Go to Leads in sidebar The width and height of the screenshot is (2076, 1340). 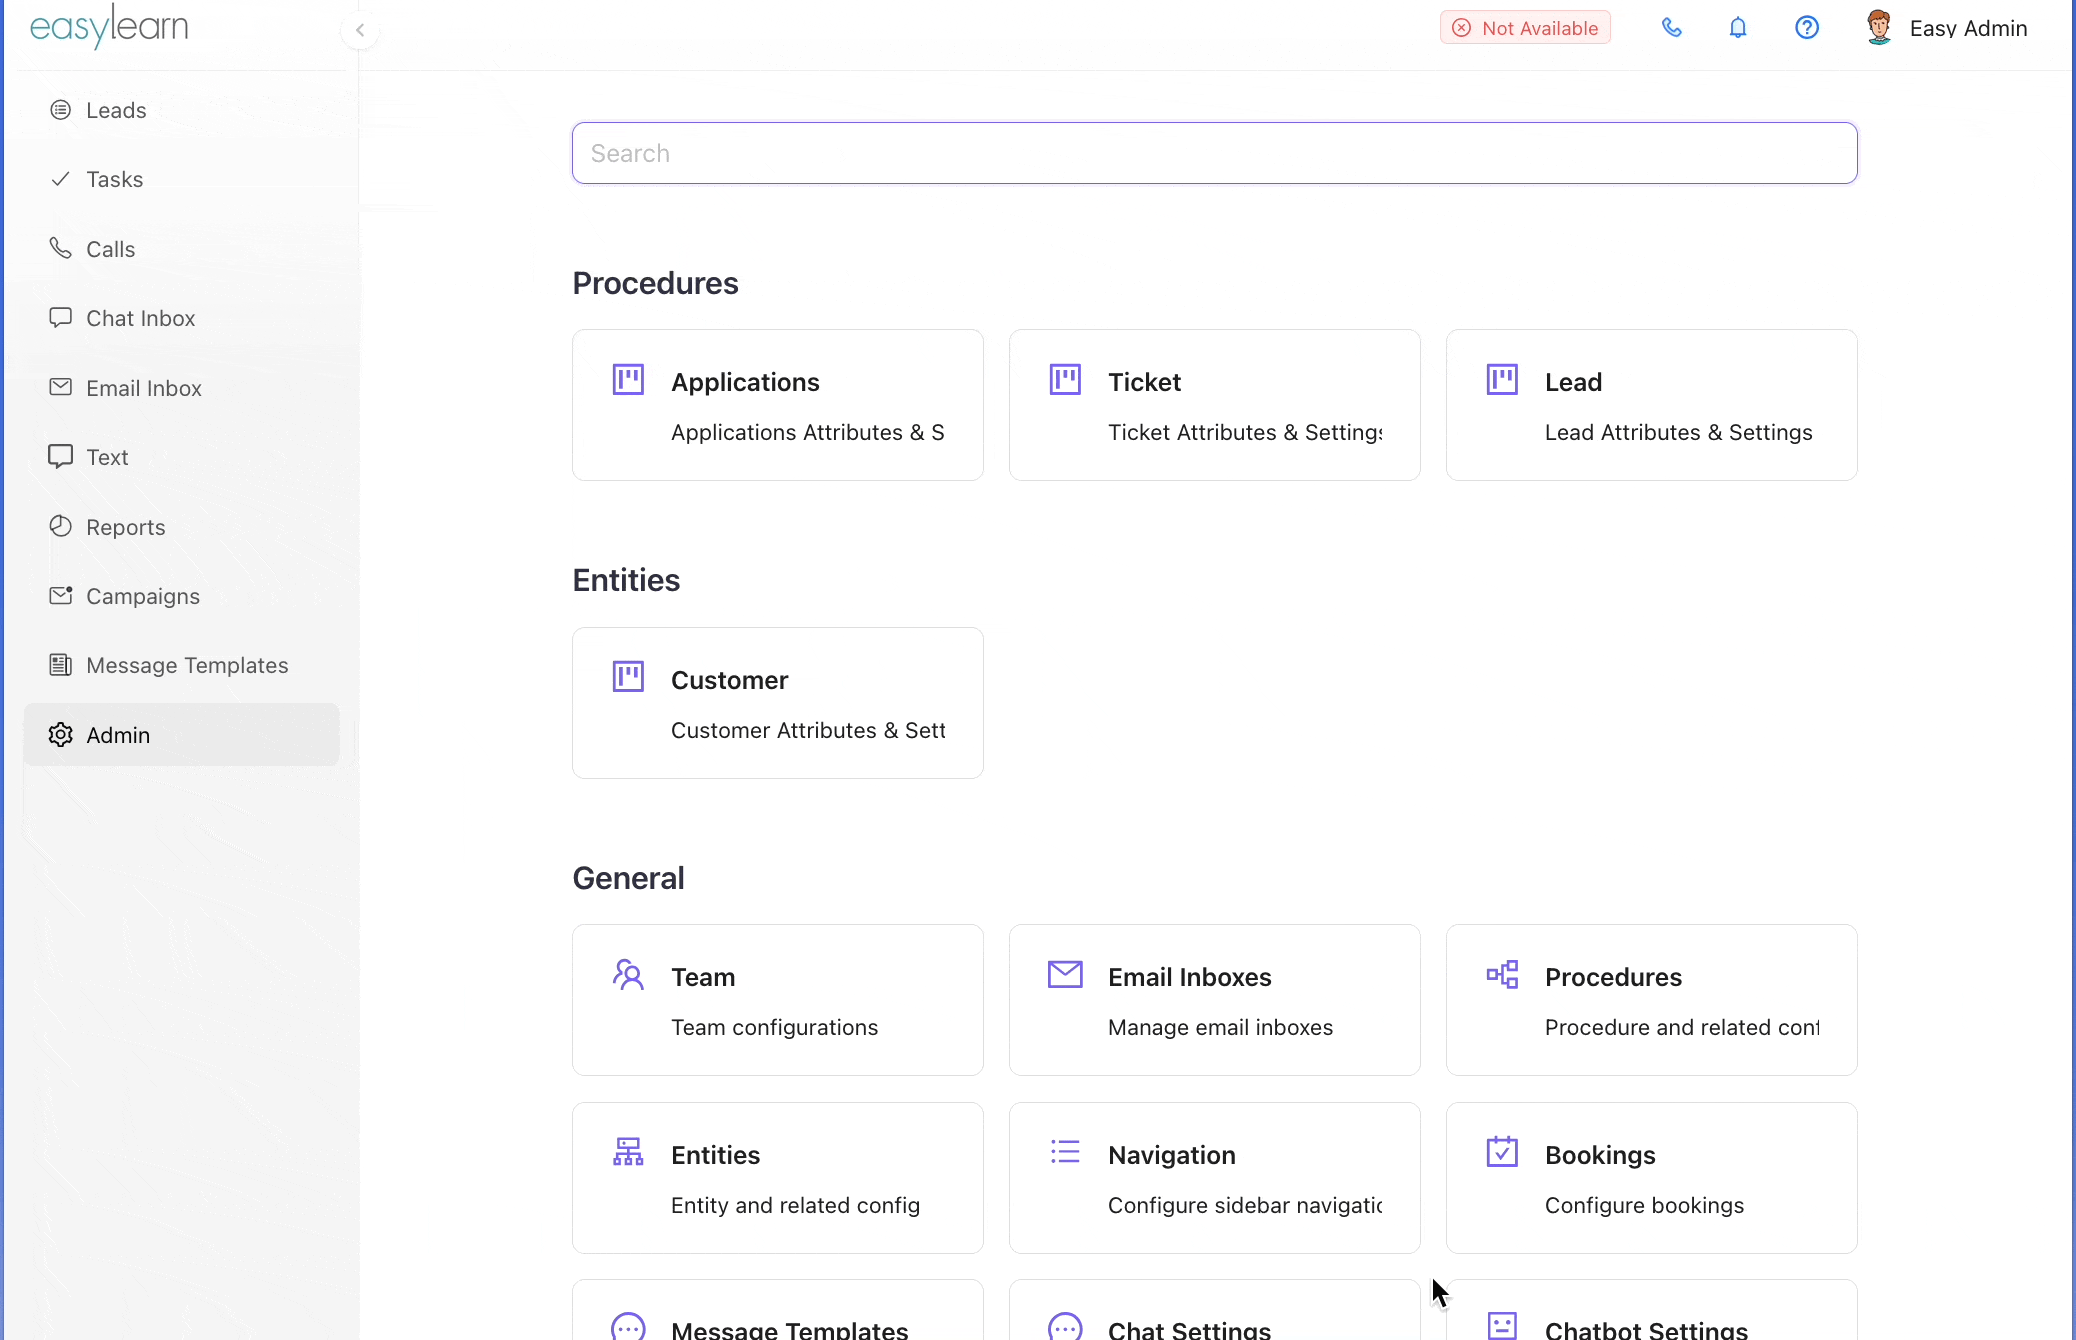pyautogui.click(x=116, y=110)
